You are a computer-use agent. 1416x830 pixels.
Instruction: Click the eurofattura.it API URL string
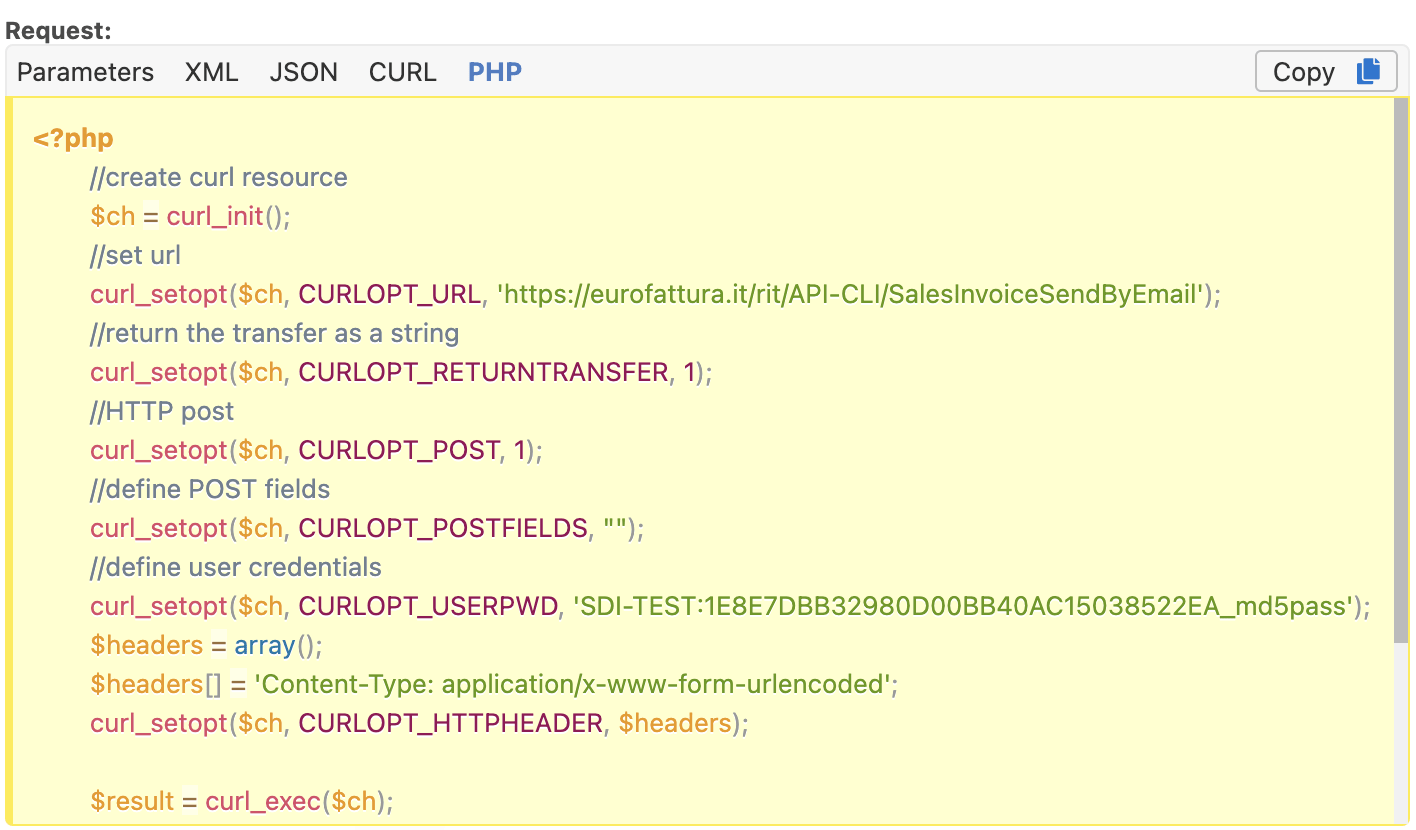pos(850,294)
